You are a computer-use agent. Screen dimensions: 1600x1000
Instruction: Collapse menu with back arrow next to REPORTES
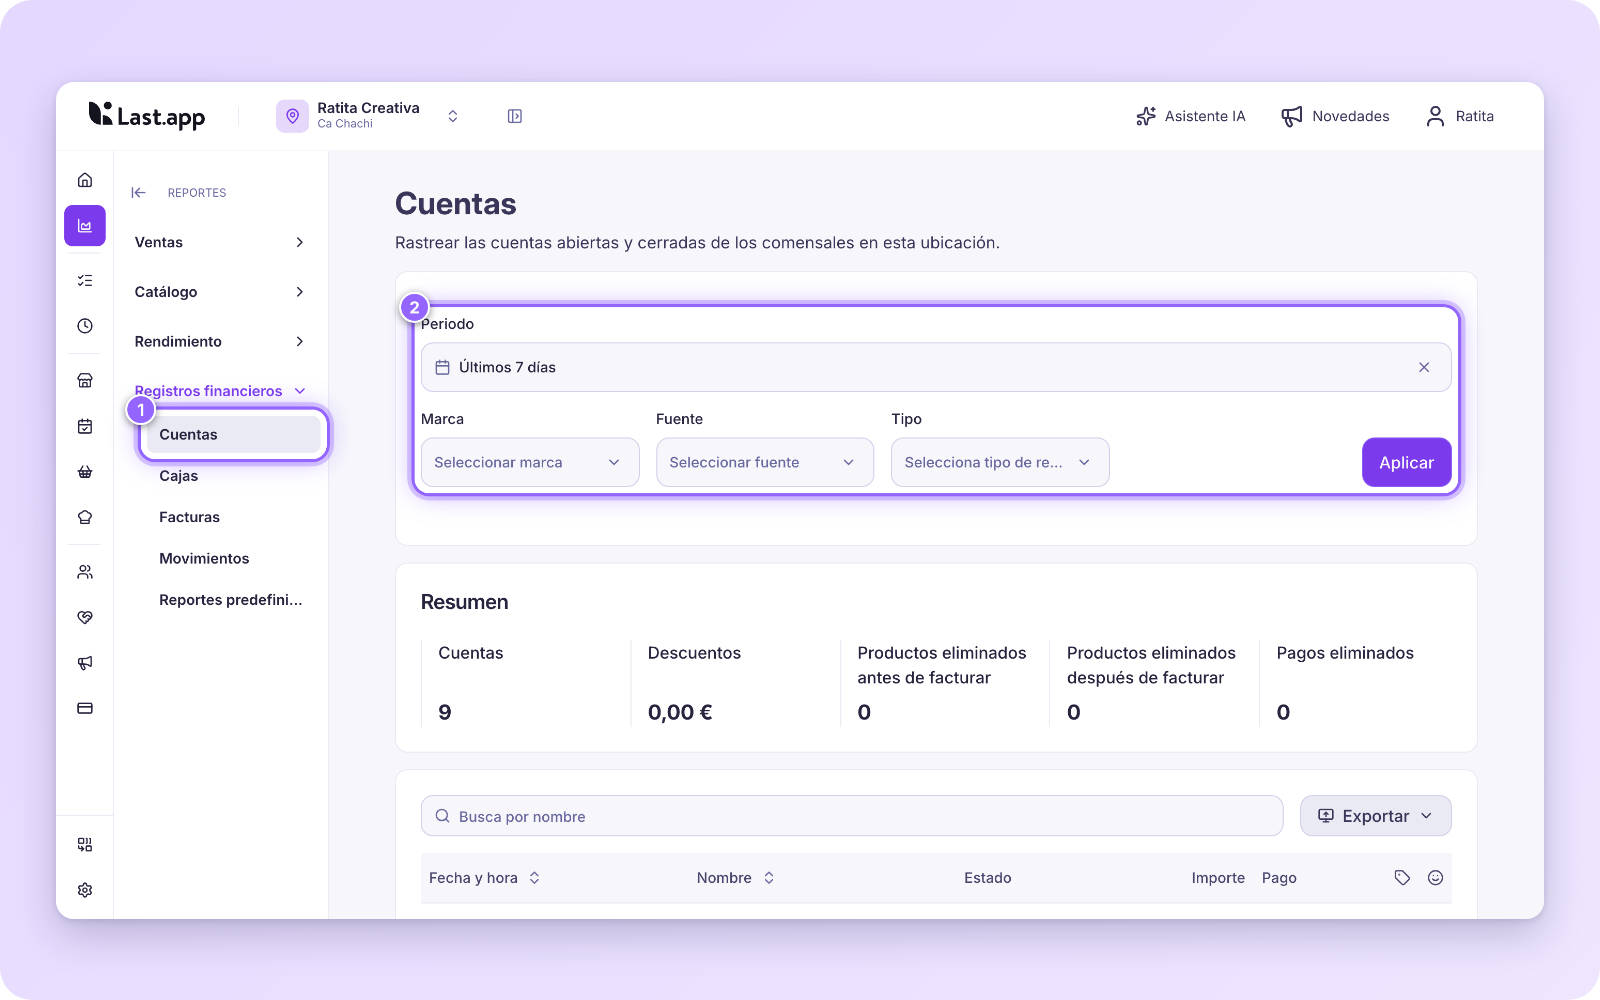click(139, 193)
